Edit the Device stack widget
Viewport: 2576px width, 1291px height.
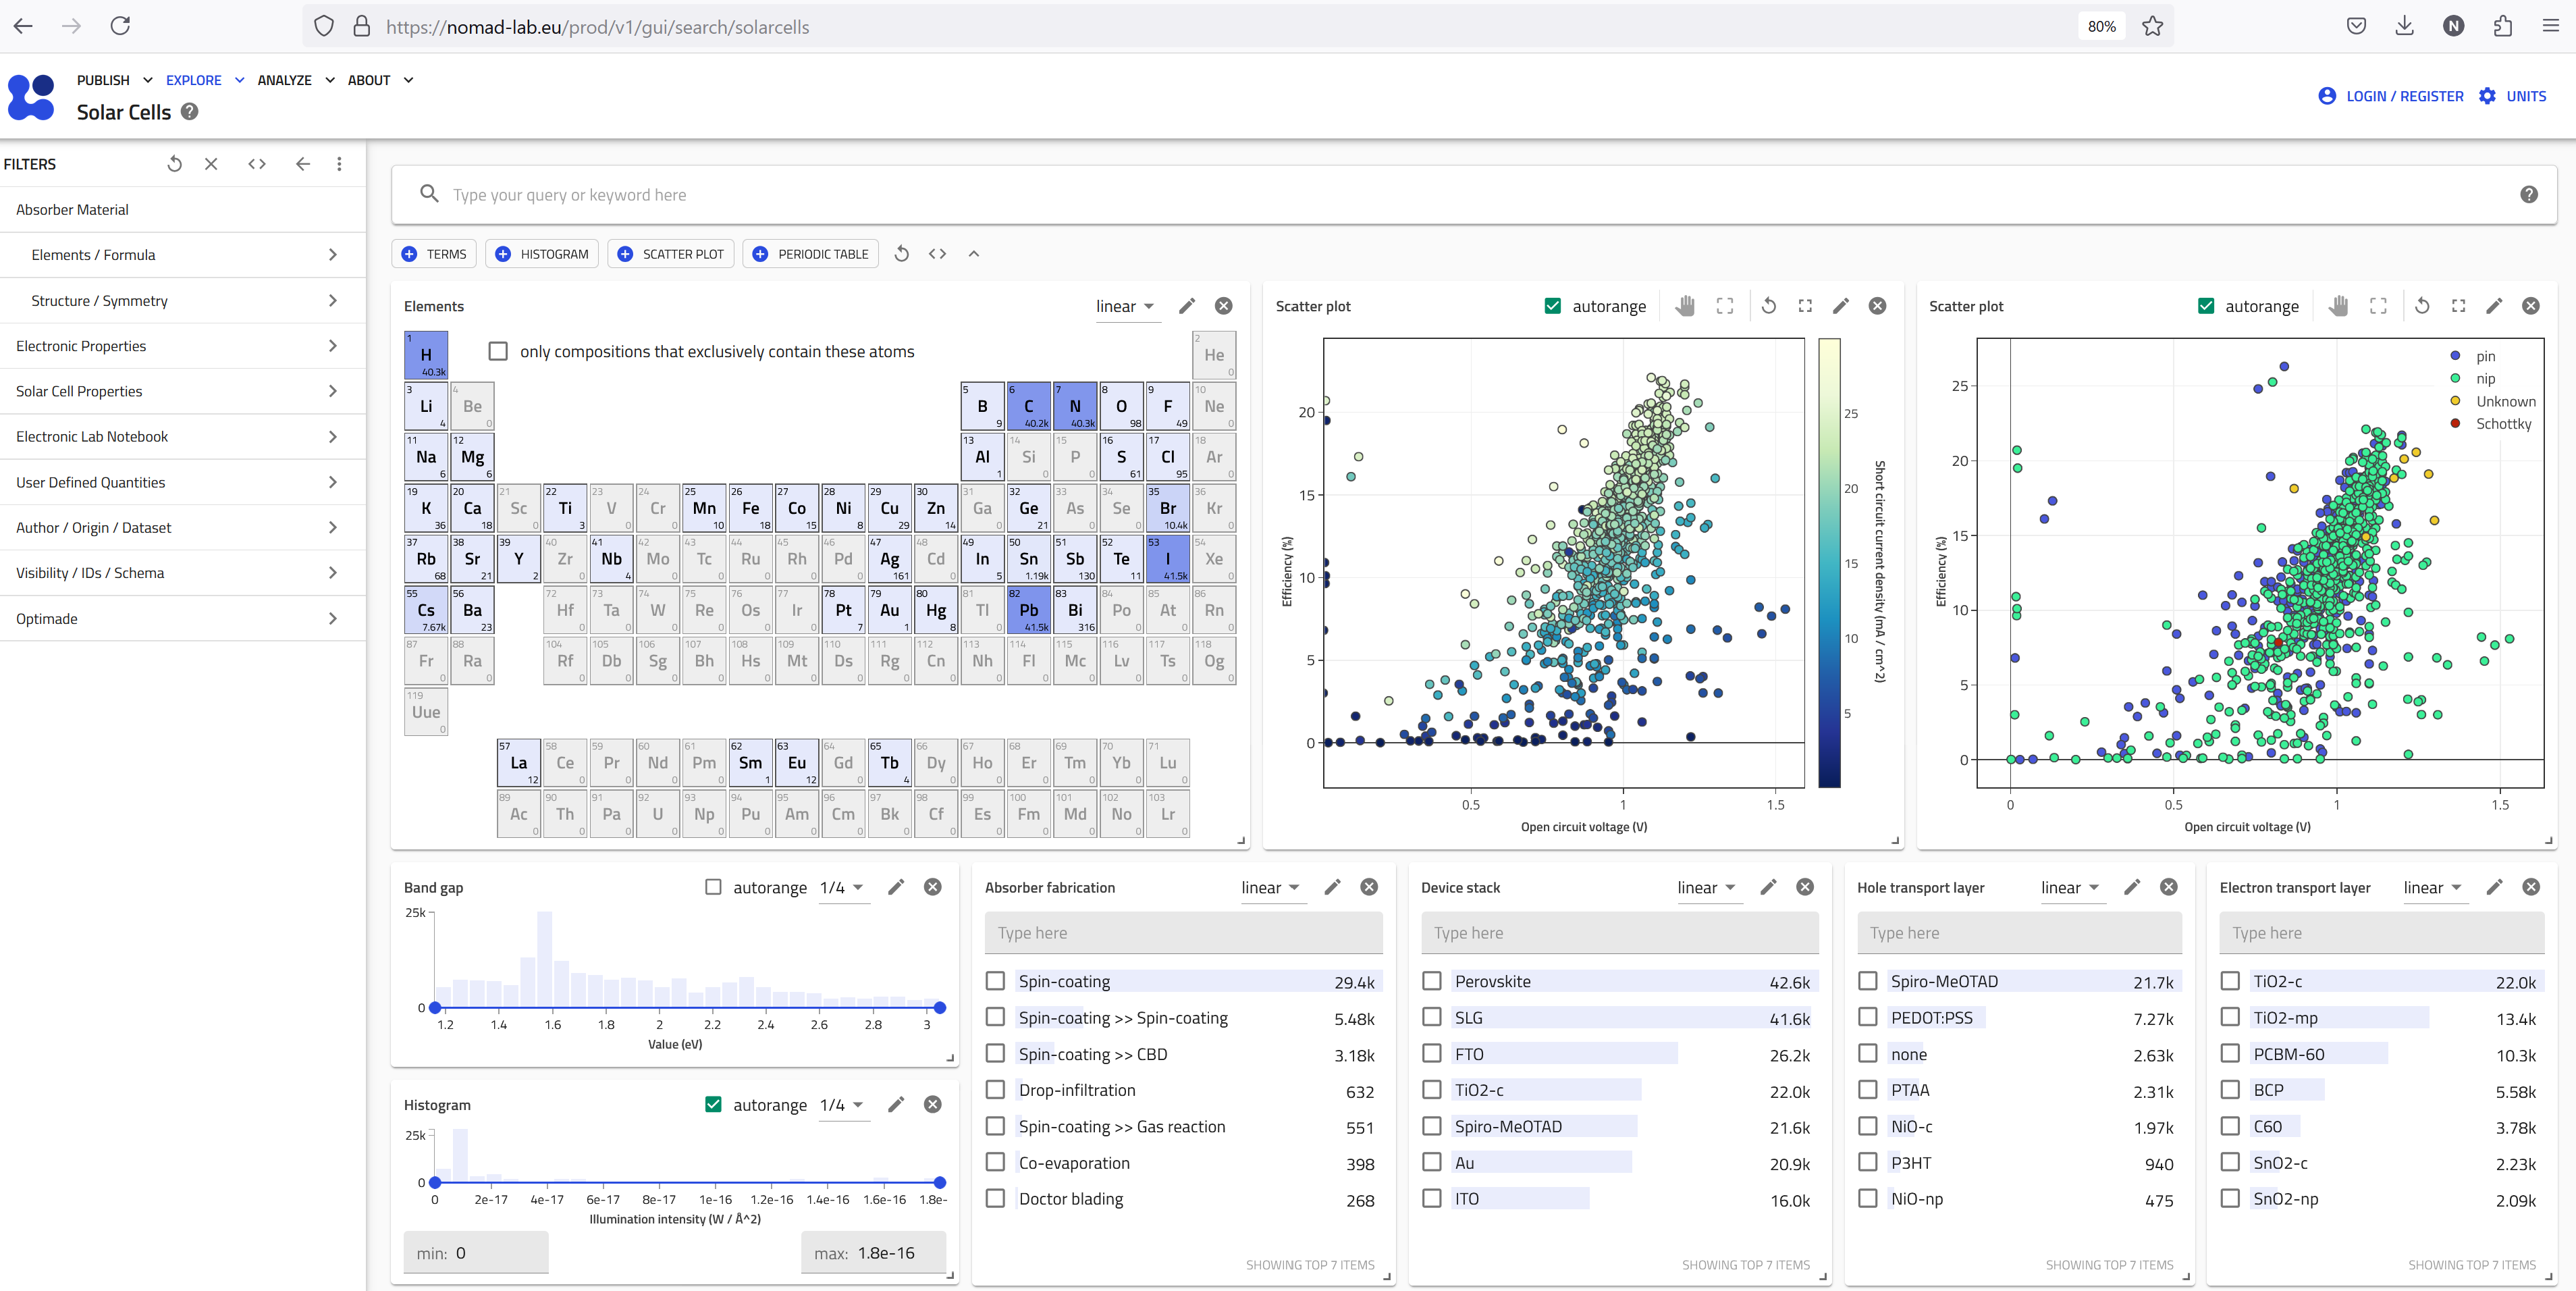[x=1768, y=887]
